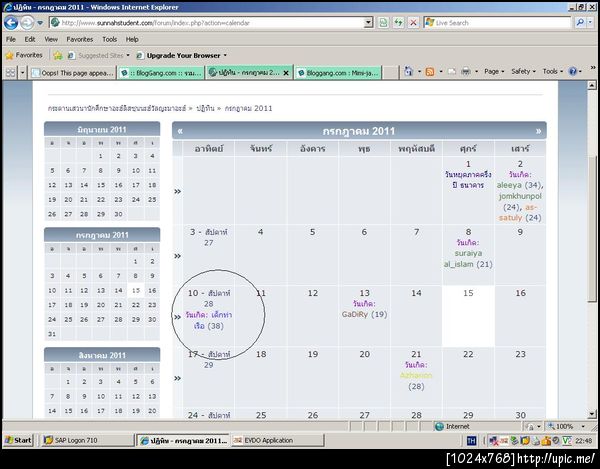Click birthday user GaDiRy on July 13
This screenshot has height=469, width=600.
pyautogui.click(x=355, y=314)
